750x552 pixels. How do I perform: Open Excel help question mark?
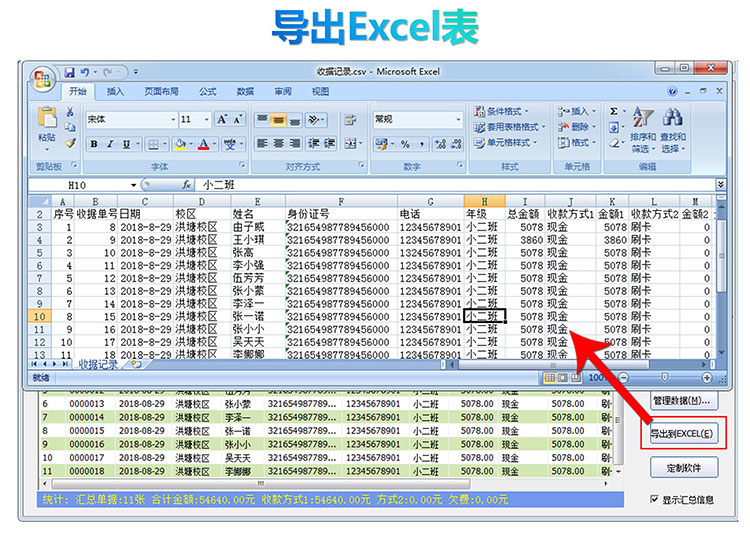[673, 91]
